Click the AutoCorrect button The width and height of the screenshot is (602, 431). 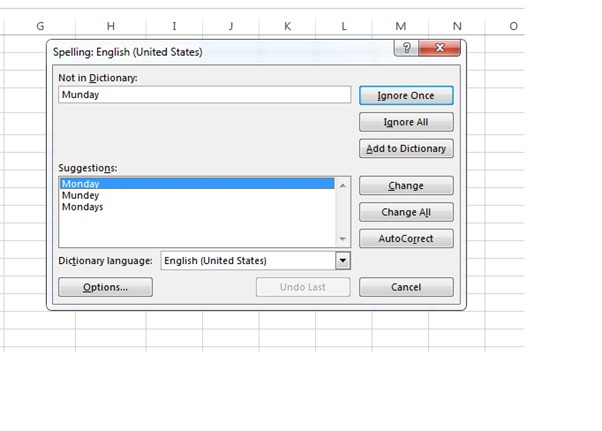coord(406,239)
